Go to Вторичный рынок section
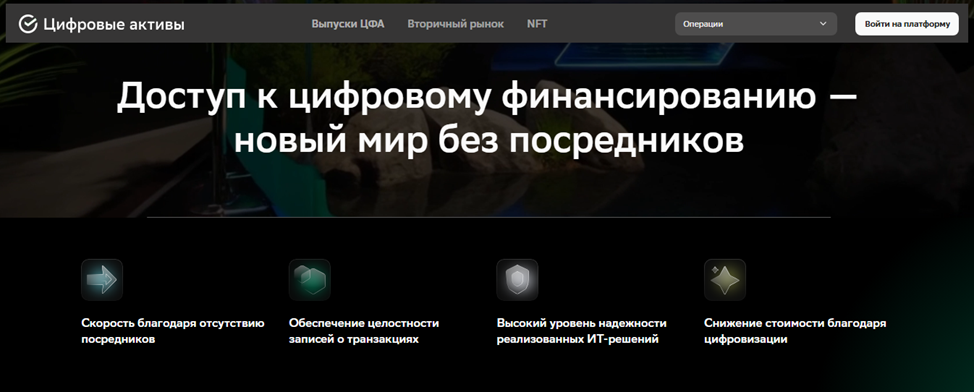This screenshot has height=392, width=974. click(456, 24)
